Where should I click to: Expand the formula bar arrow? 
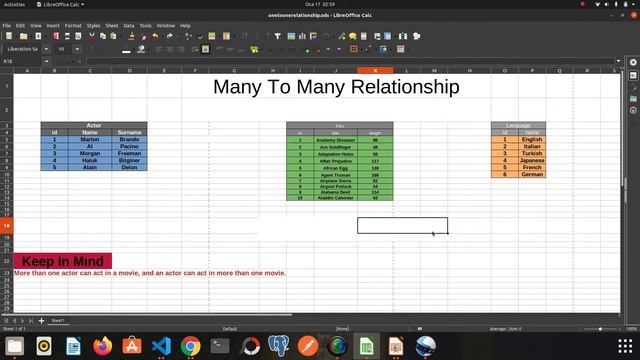[x=618, y=61]
